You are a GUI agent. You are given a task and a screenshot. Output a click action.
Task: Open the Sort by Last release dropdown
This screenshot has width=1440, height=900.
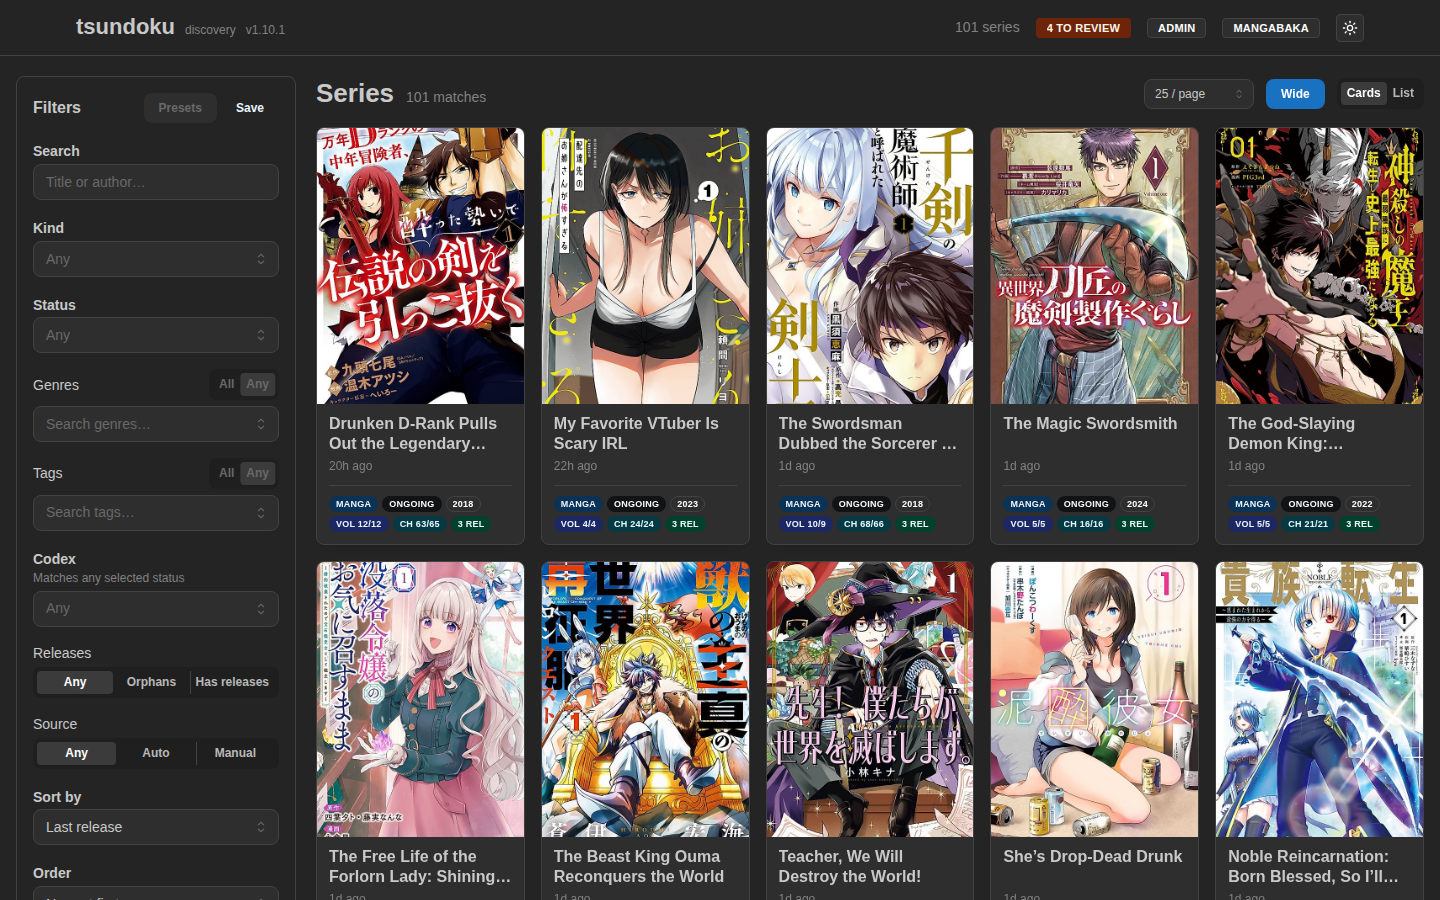[x=156, y=827]
